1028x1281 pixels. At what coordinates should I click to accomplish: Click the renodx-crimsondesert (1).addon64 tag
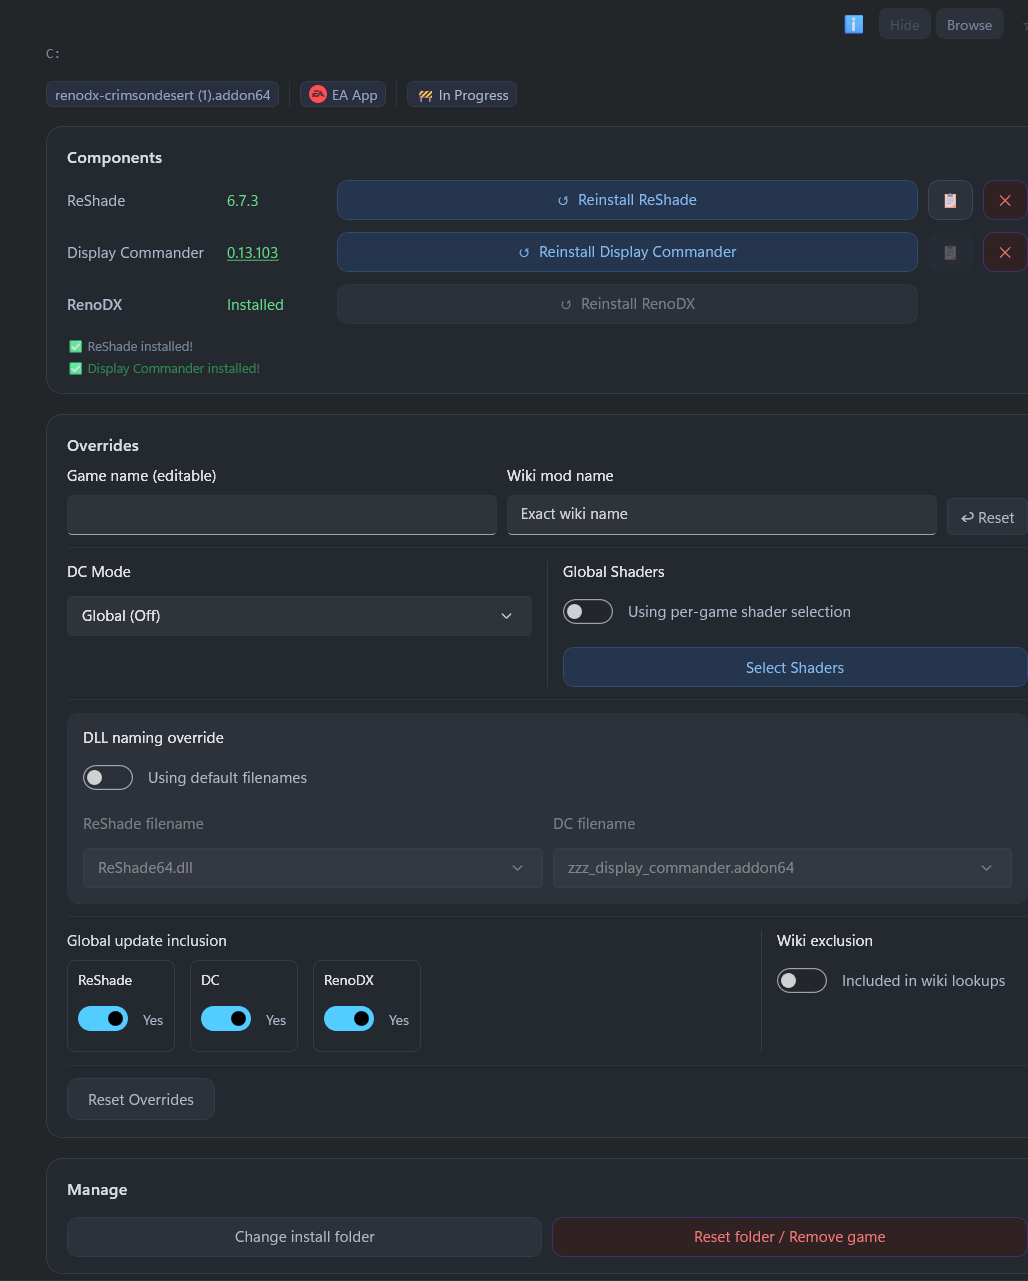tap(162, 95)
